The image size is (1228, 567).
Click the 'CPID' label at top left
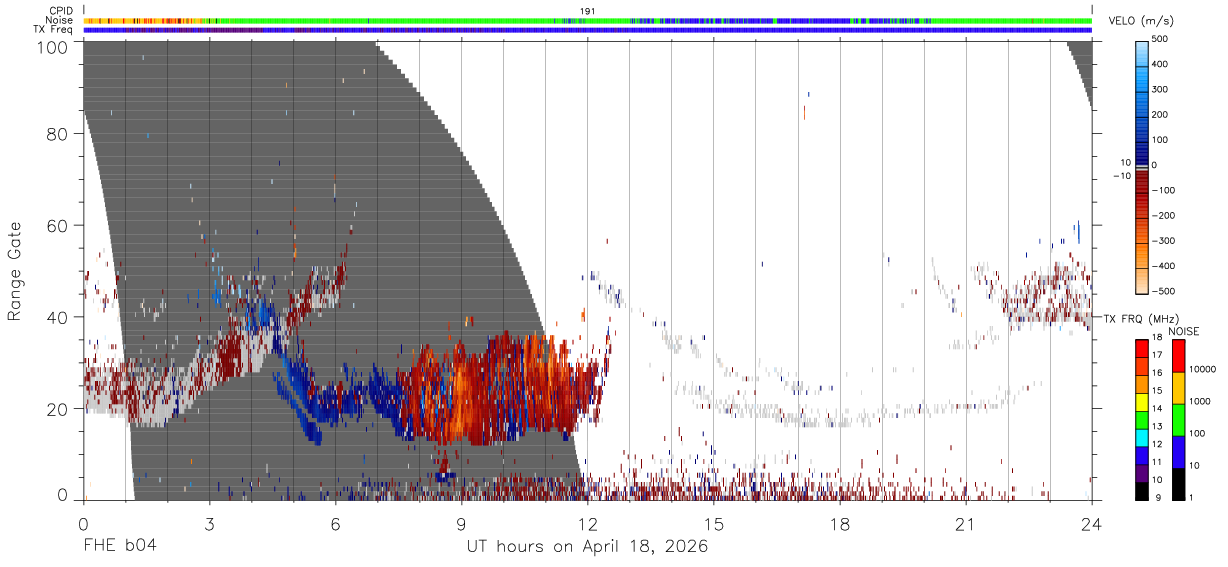[x=61, y=11]
